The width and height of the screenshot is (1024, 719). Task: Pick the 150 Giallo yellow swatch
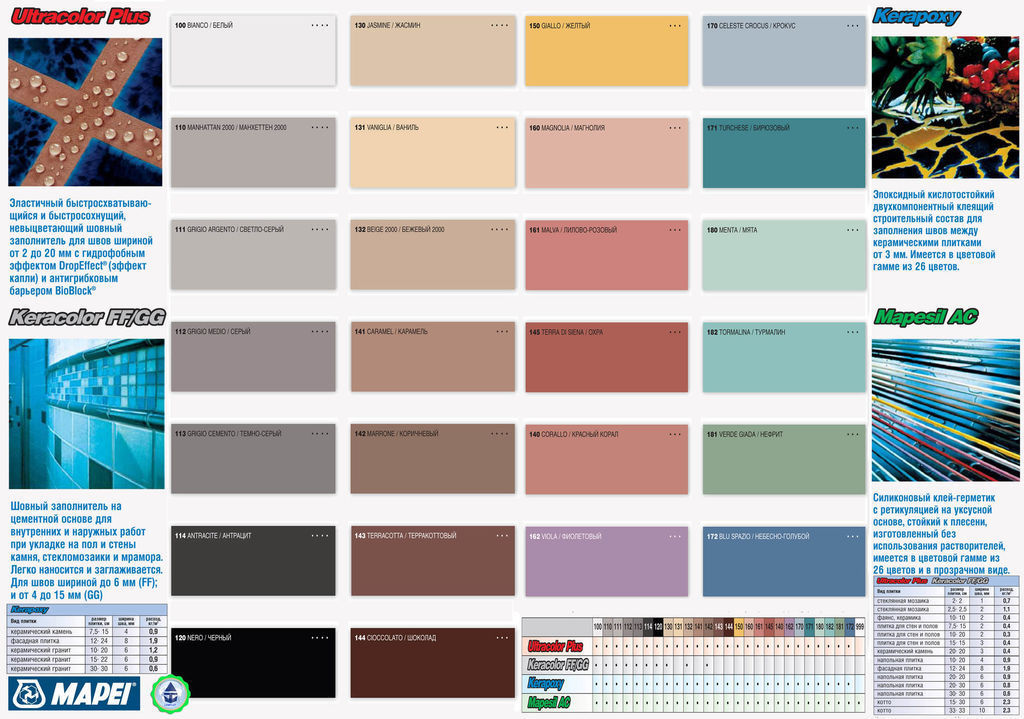point(607,51)
